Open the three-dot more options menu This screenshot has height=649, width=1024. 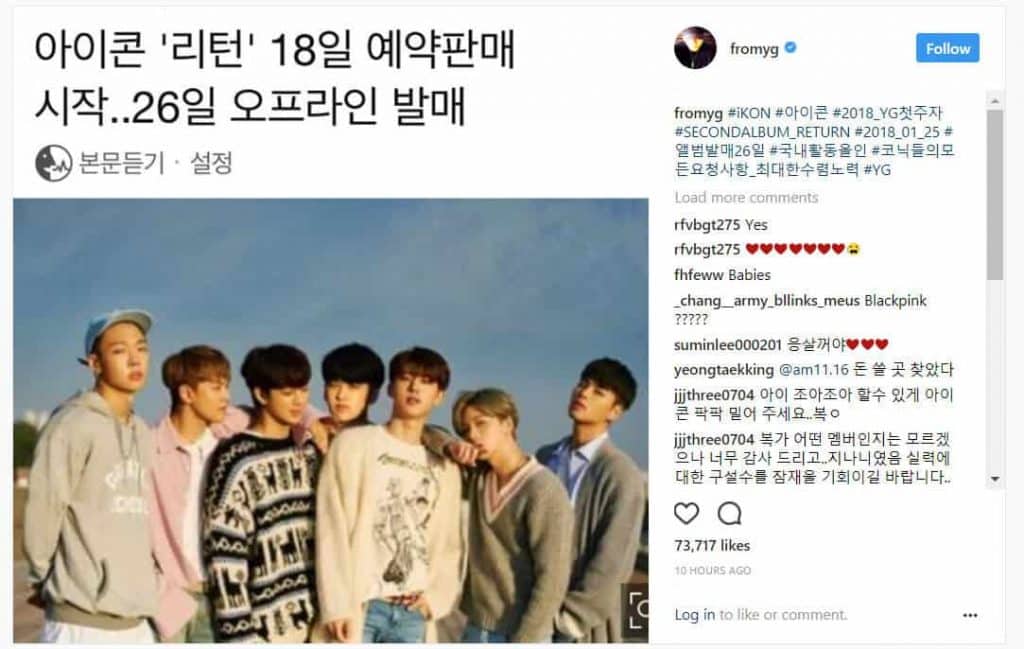point(970,615)
